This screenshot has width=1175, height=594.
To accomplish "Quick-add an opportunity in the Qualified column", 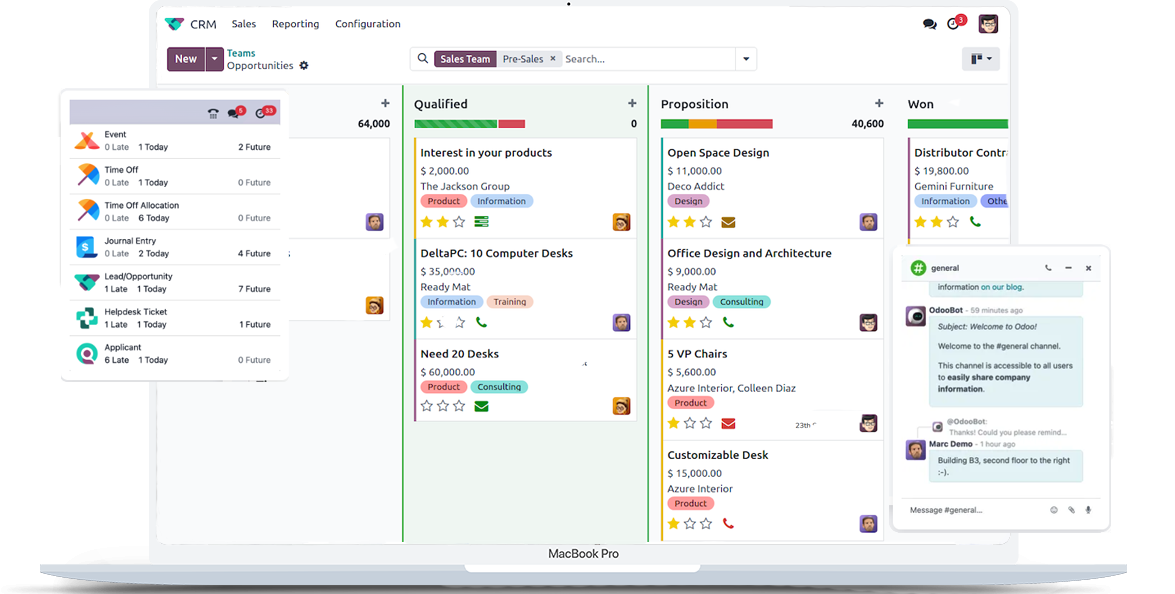I will click(x=632, y=103).
